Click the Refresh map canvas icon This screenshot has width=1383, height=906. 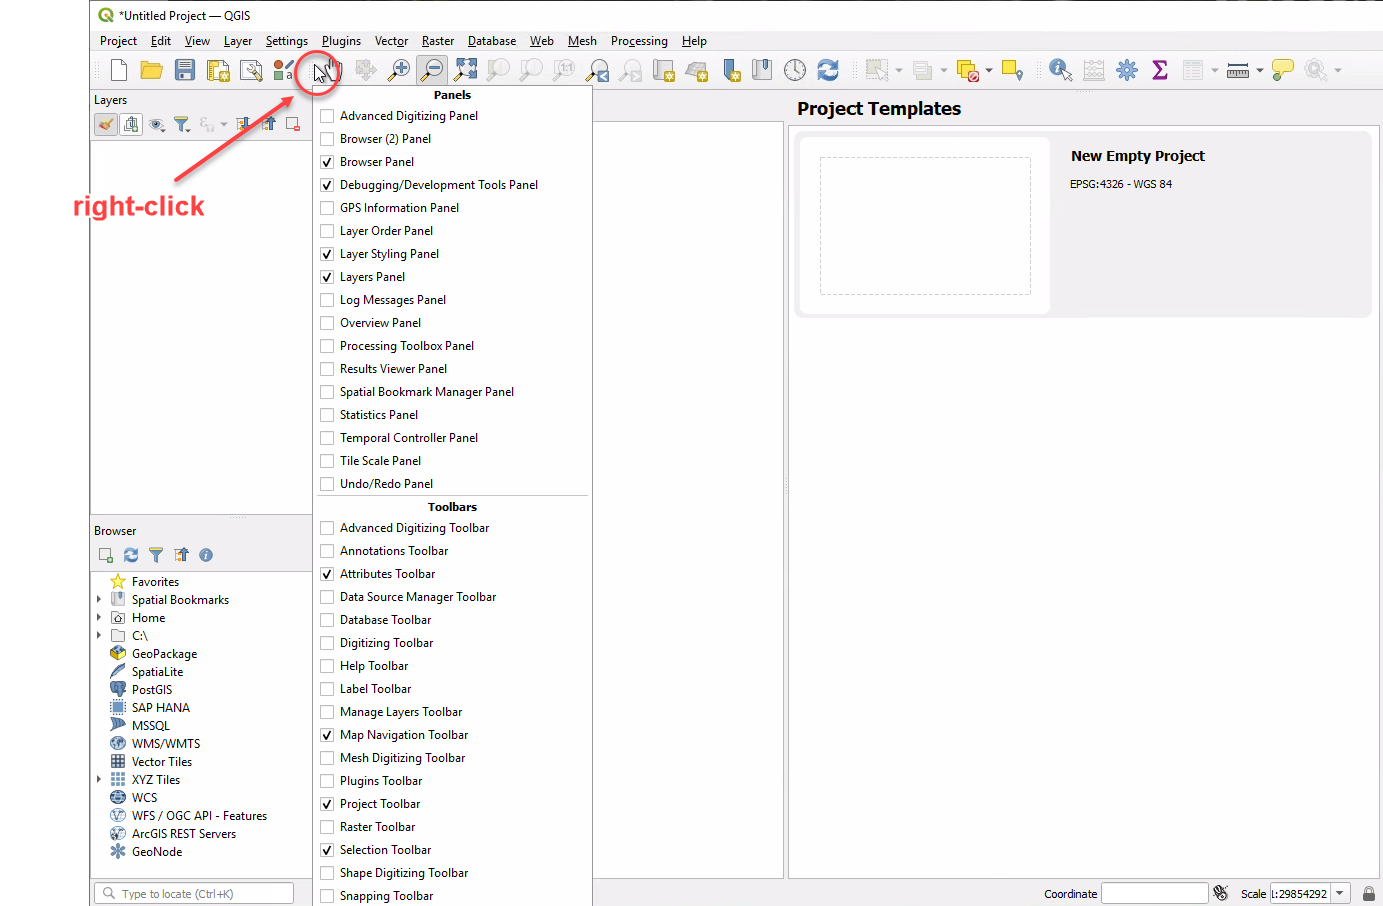pos(828,70)
